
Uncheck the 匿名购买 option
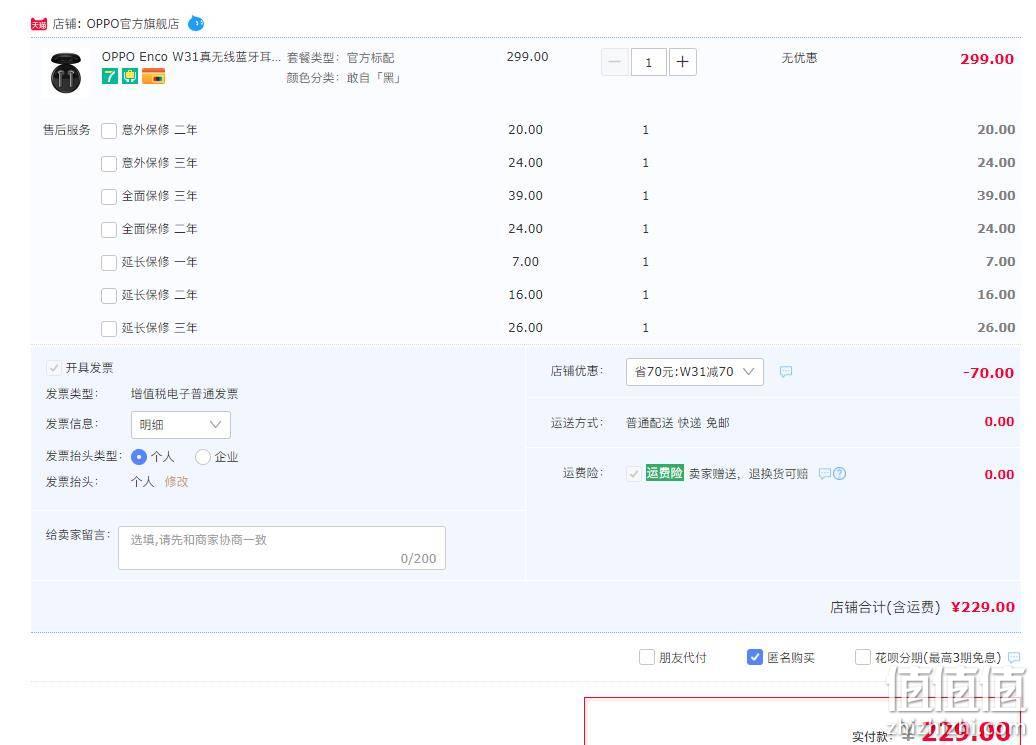(x=755, y=657)
